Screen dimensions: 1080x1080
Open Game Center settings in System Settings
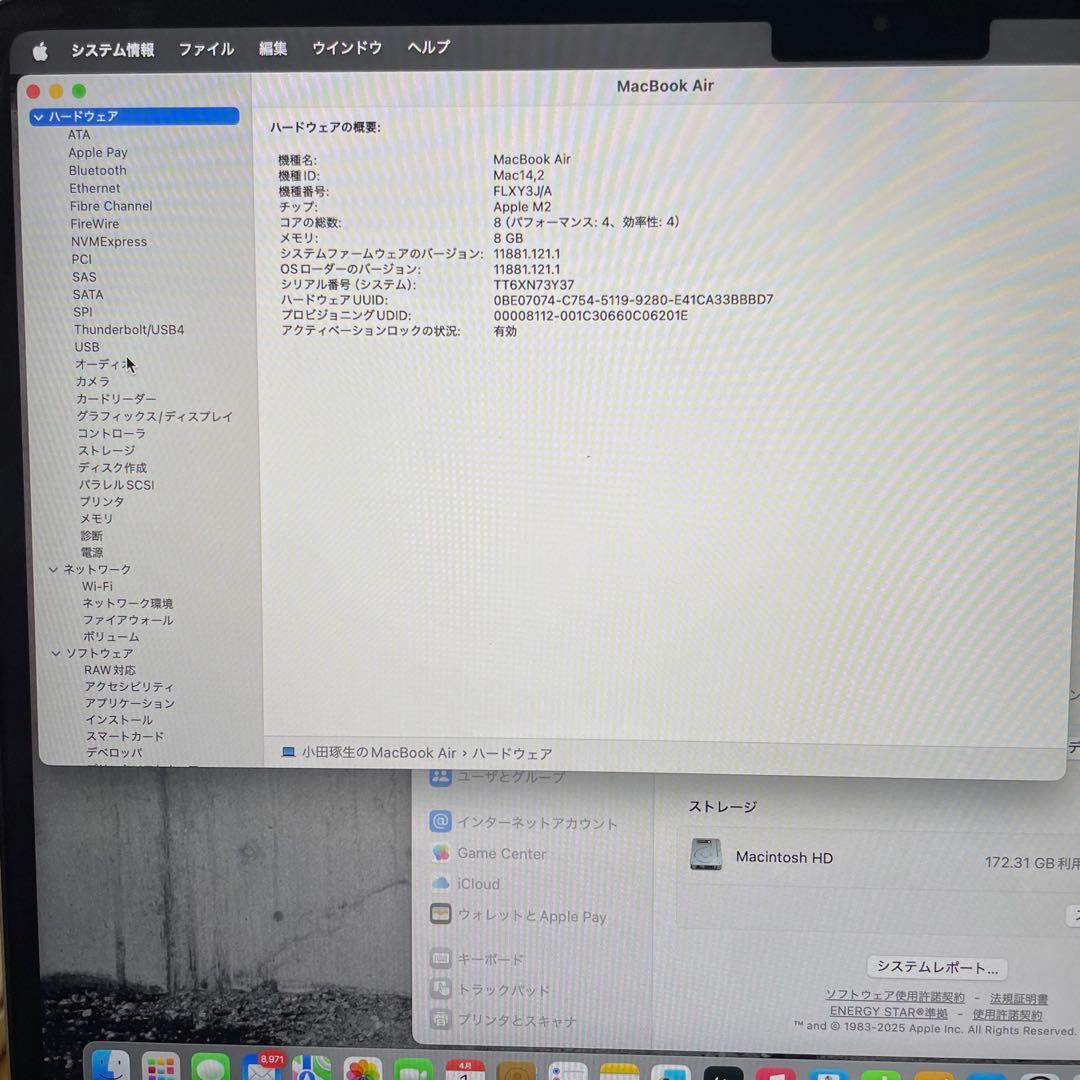(x=501, y=854)
